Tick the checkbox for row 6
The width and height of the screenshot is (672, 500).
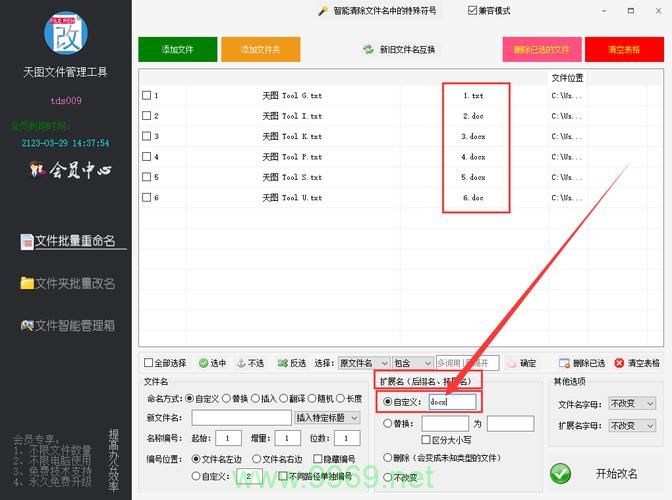pyautogui.click(x=147, y=197)
